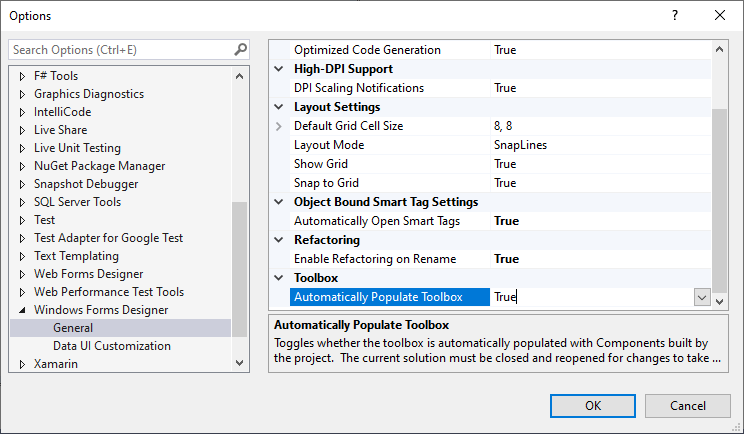
Task: Collapse the Refactoring category
Action: 279,240
